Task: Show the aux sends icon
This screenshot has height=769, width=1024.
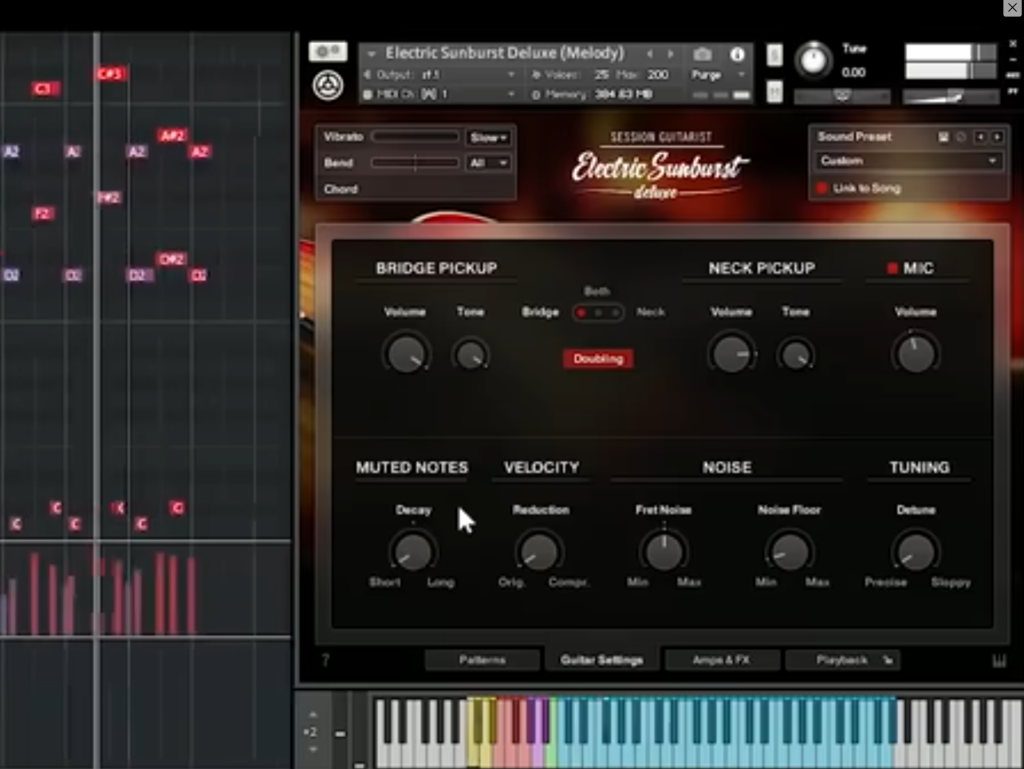Action: click(1013, 75)
